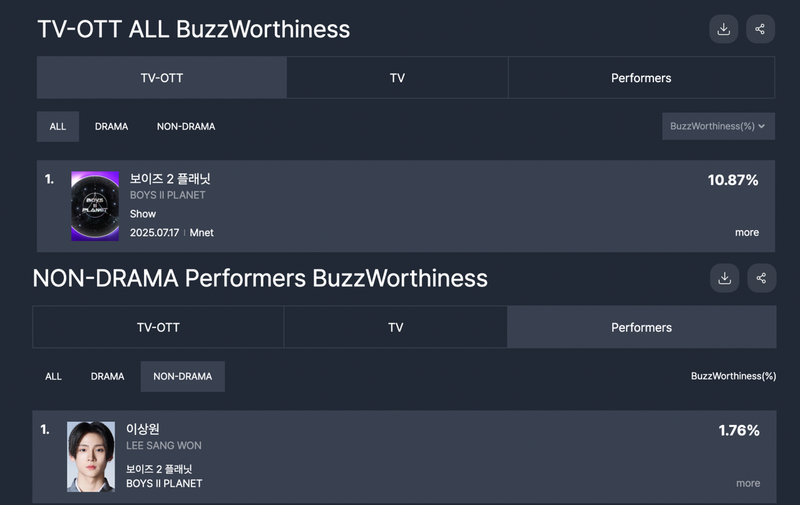Open Performers tab in top section

pos(641,78)
